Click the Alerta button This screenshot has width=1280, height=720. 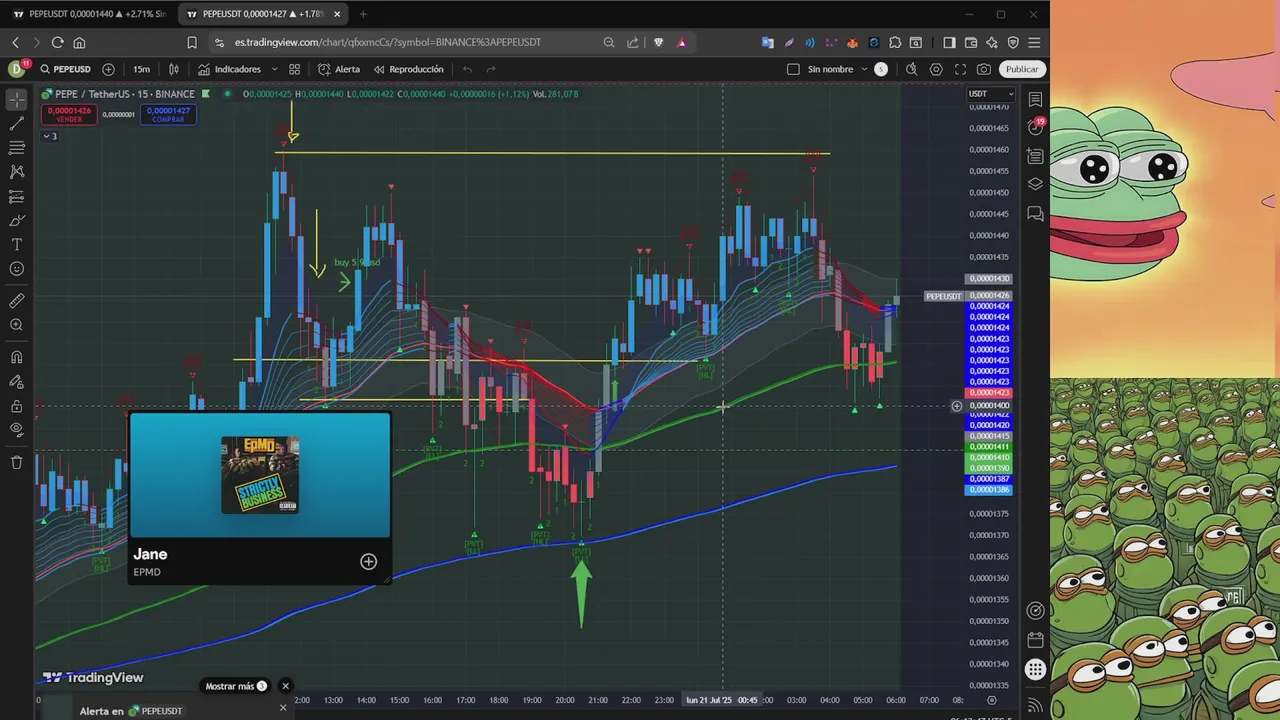click(x=339, y=69)
